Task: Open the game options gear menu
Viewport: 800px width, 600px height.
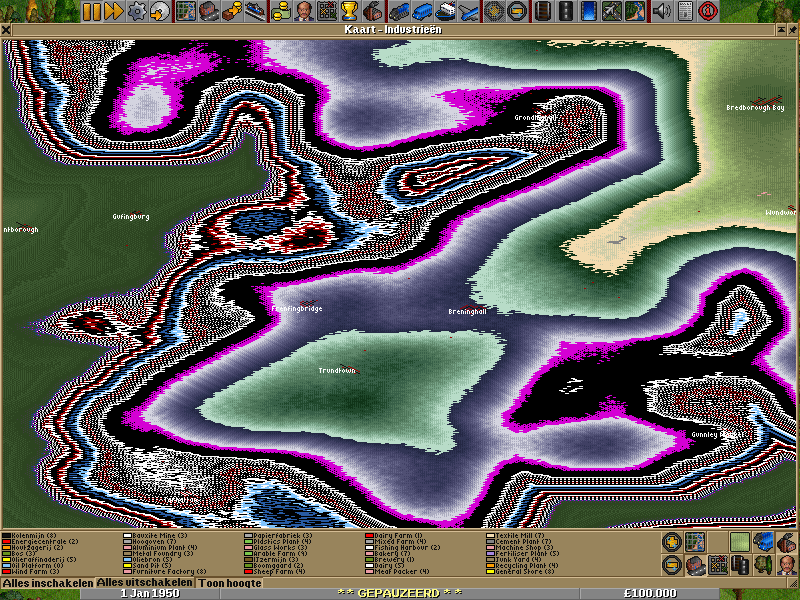Action: click(x=137, y=11)
